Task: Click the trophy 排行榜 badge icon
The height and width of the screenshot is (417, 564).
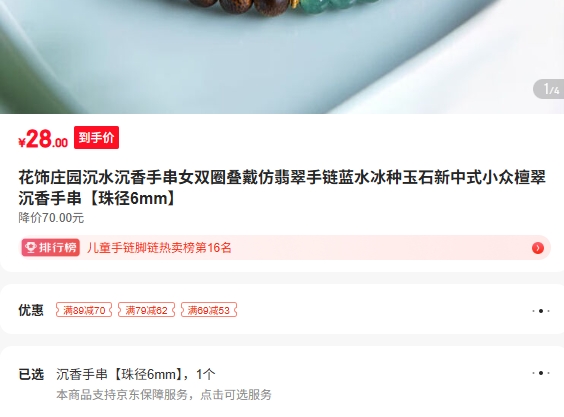Action: click(51, 248)
